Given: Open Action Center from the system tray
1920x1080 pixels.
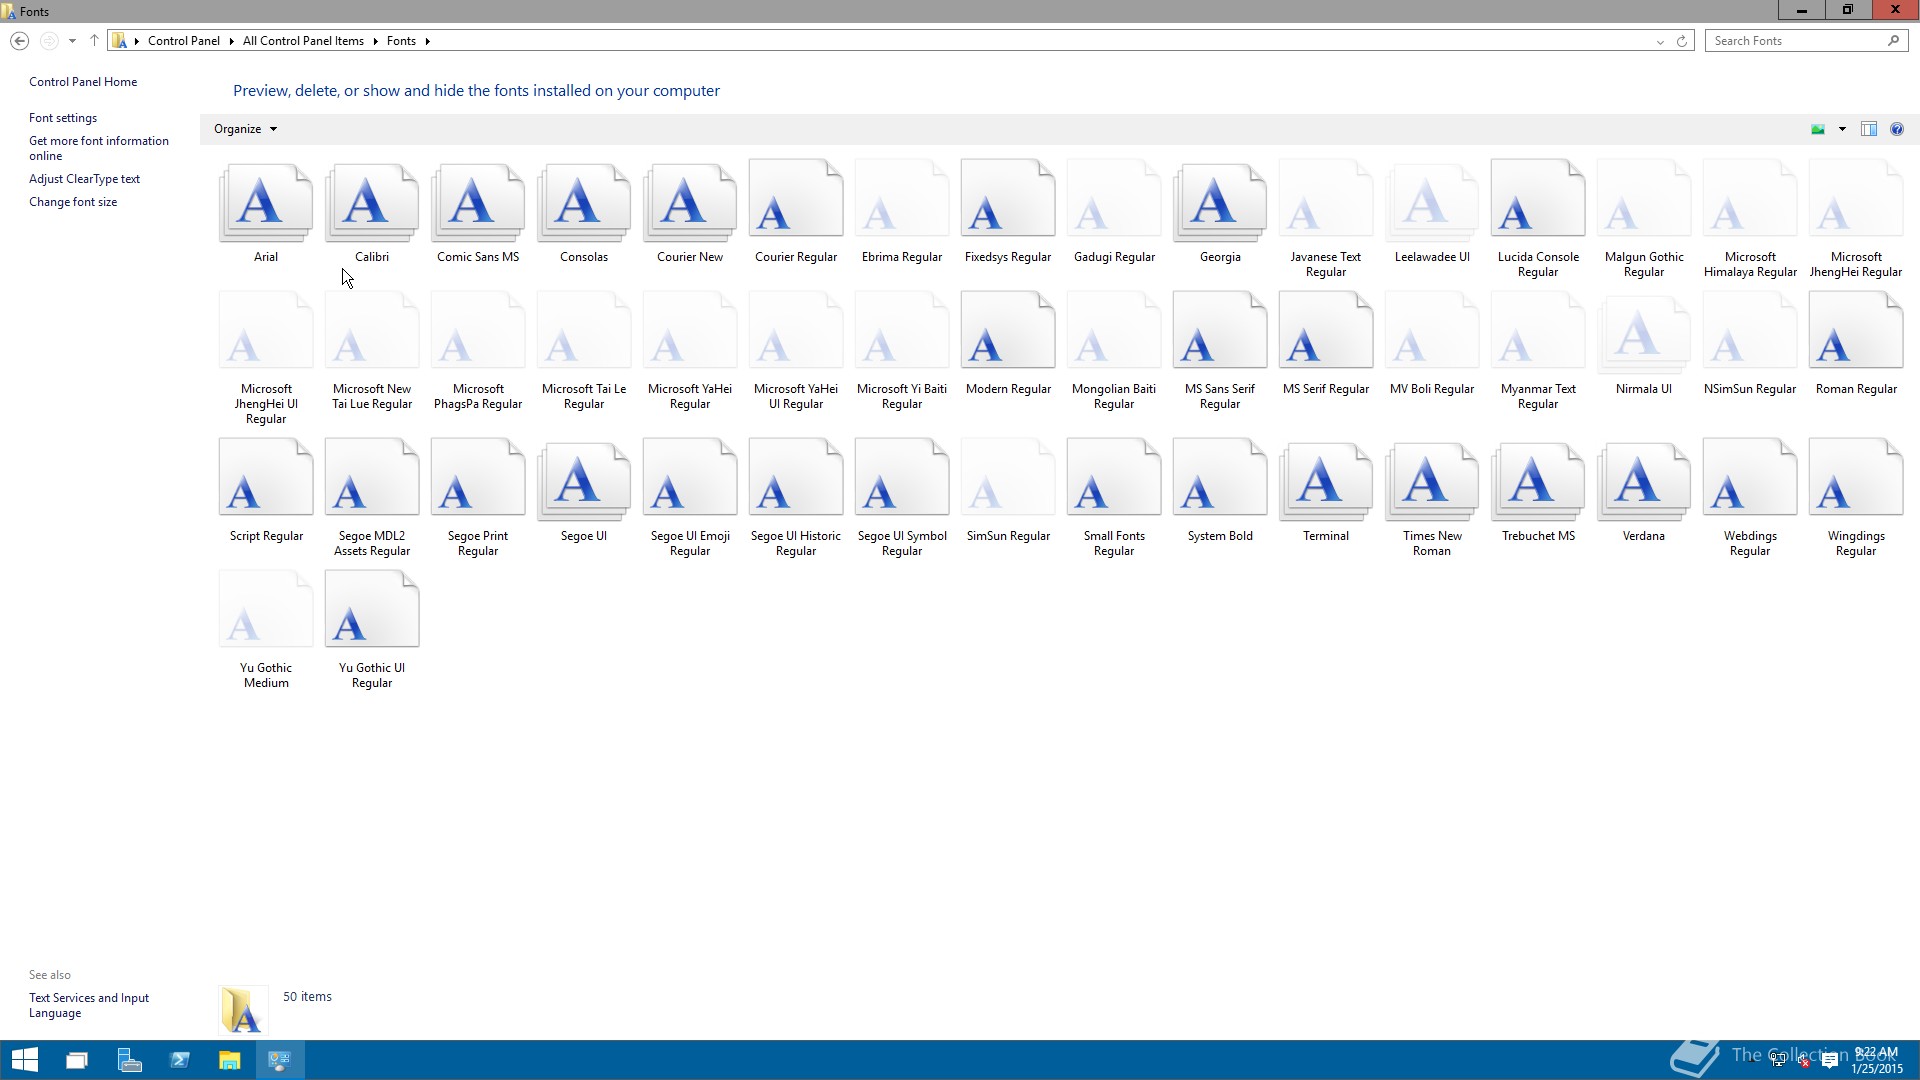Looking at the screenshot, I should (x=1830, y=1061).
